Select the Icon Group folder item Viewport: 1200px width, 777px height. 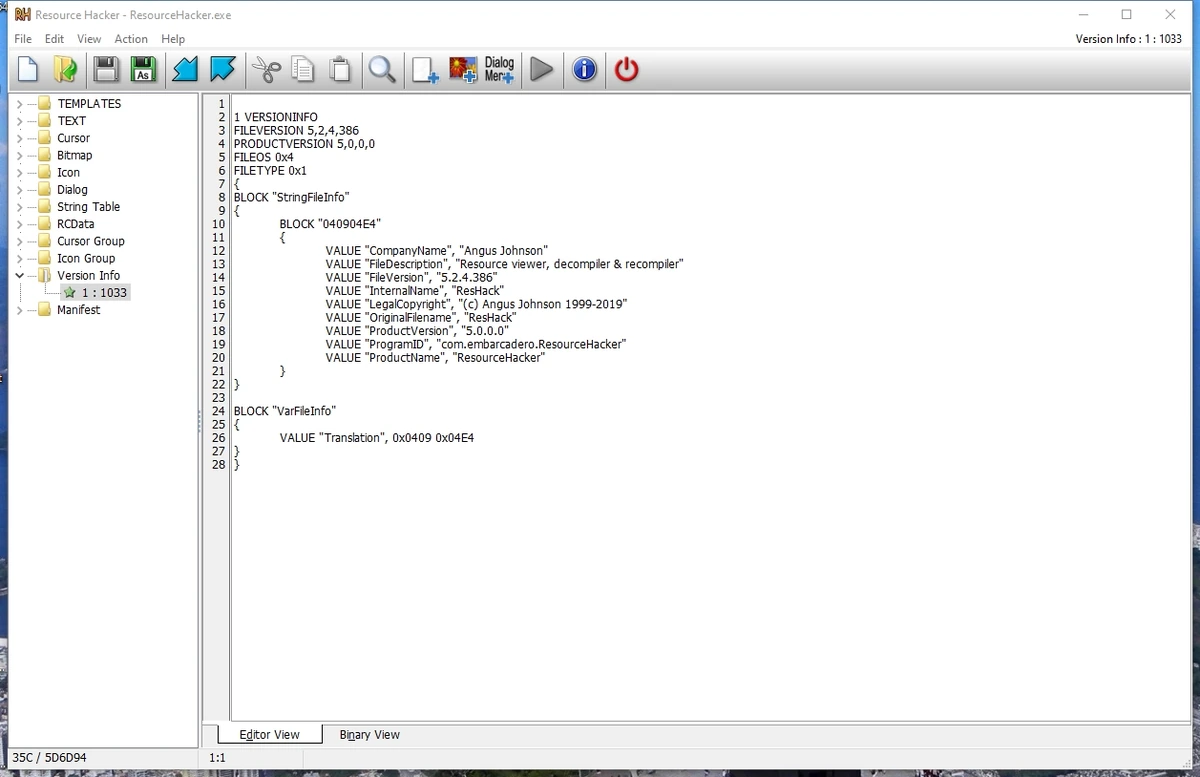click(86, 258)
